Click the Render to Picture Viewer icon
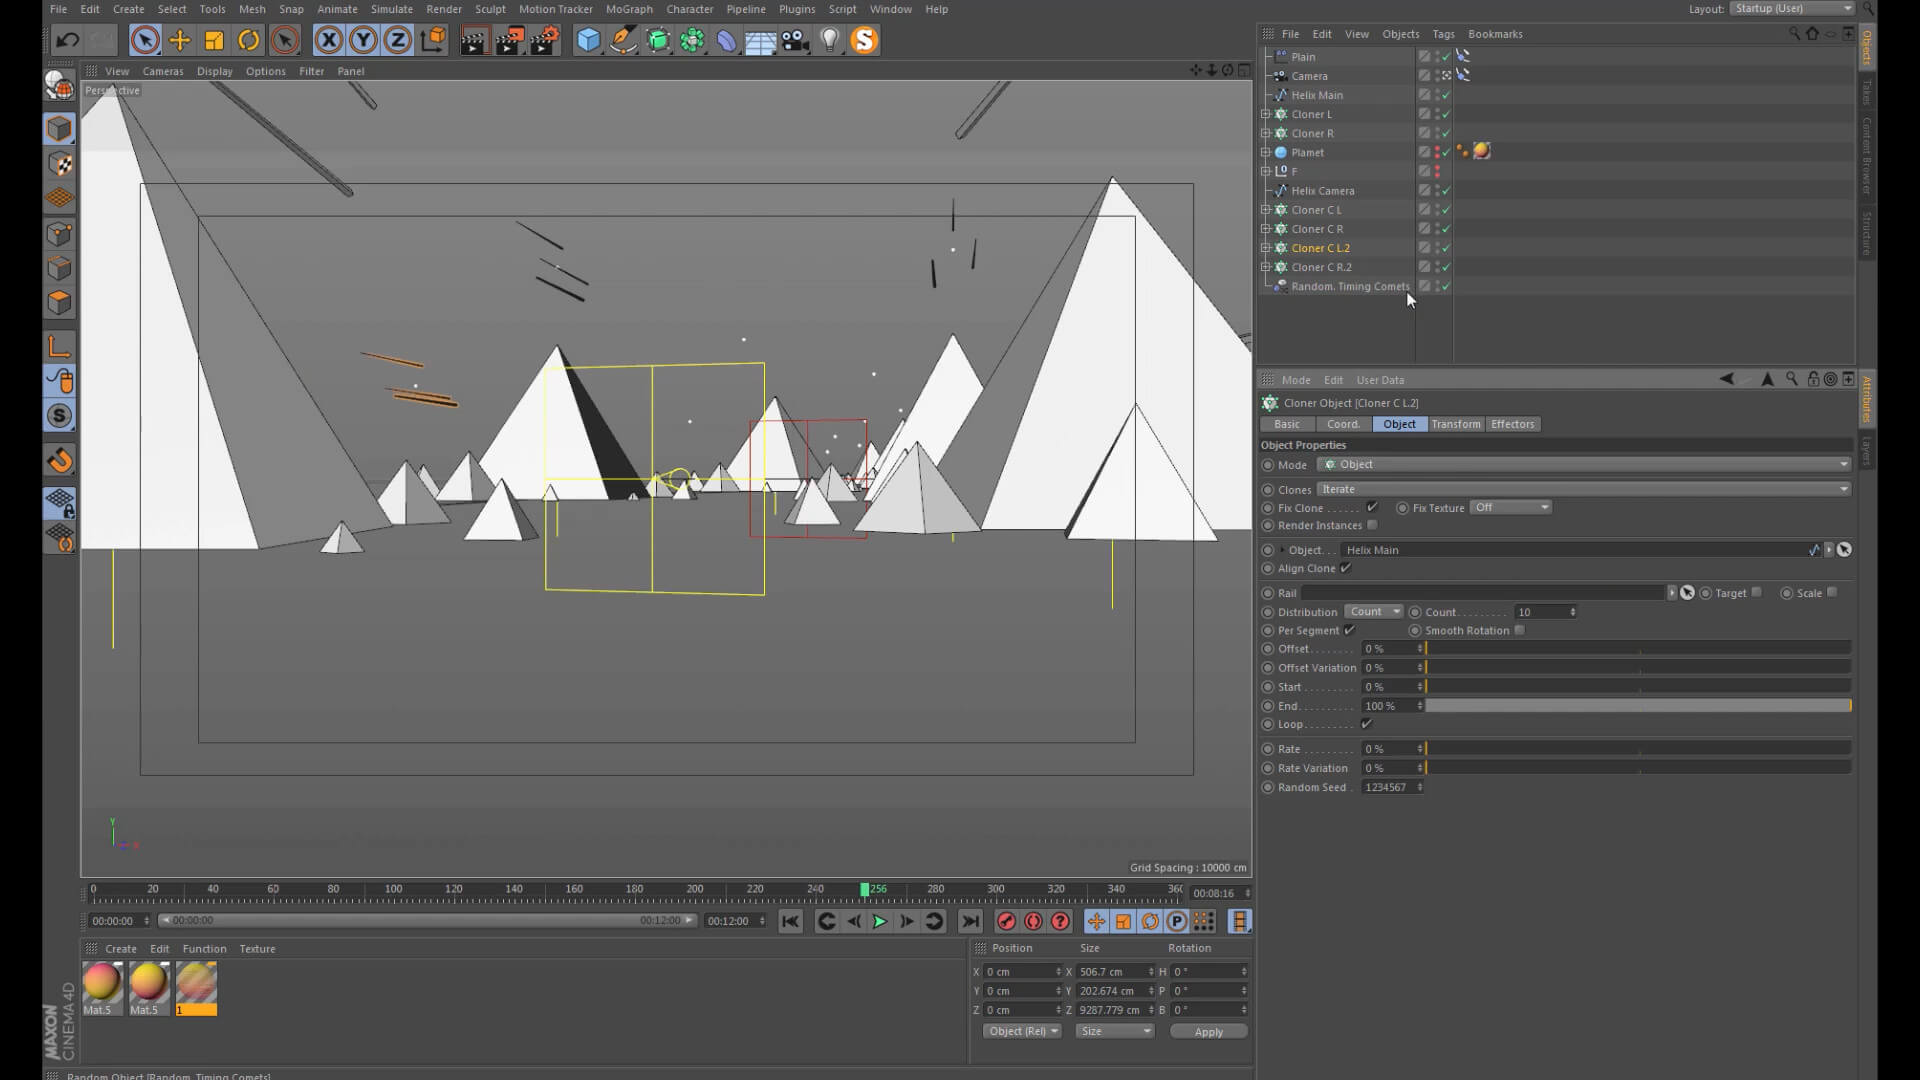Screen dimensions: 1920x1080 (508, 40)
